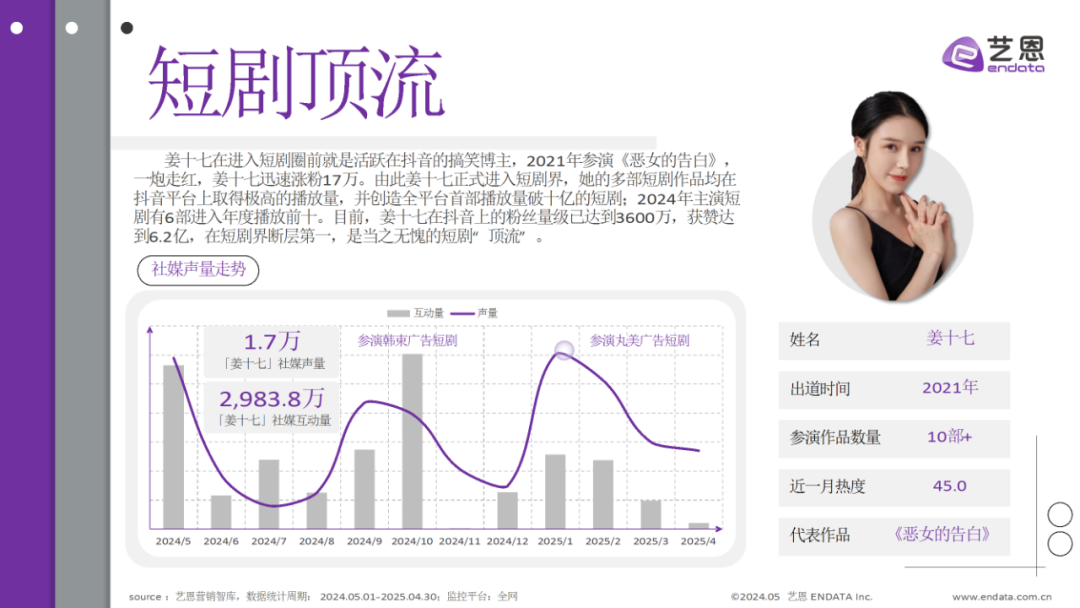Click the 姓名 field label
Screen dimensions: 1080x608
(x=804, y=339)
